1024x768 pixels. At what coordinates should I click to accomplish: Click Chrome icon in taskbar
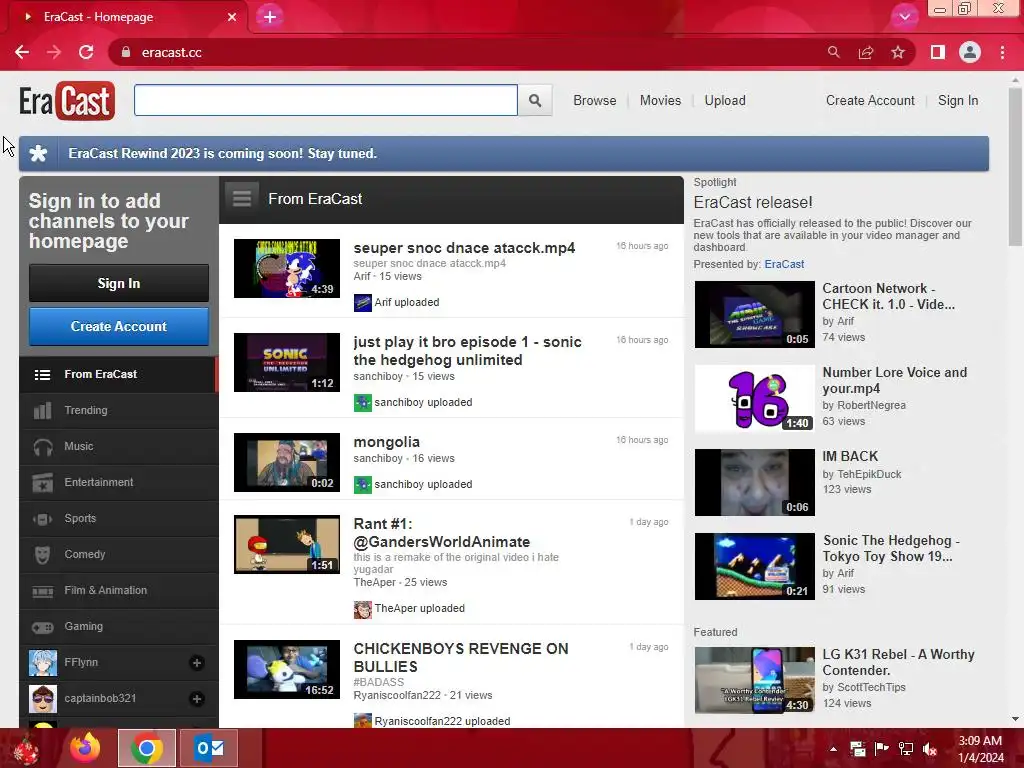(x=146, y=748)
